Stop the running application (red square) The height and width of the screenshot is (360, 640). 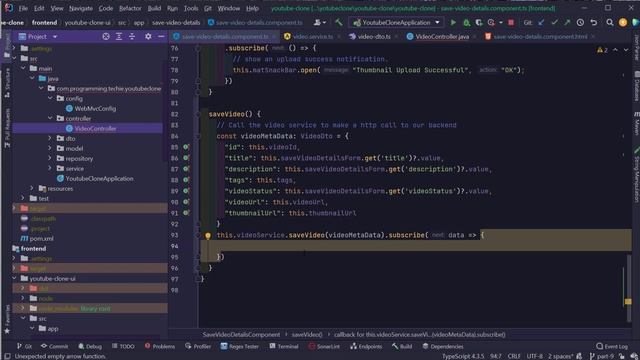511,23
